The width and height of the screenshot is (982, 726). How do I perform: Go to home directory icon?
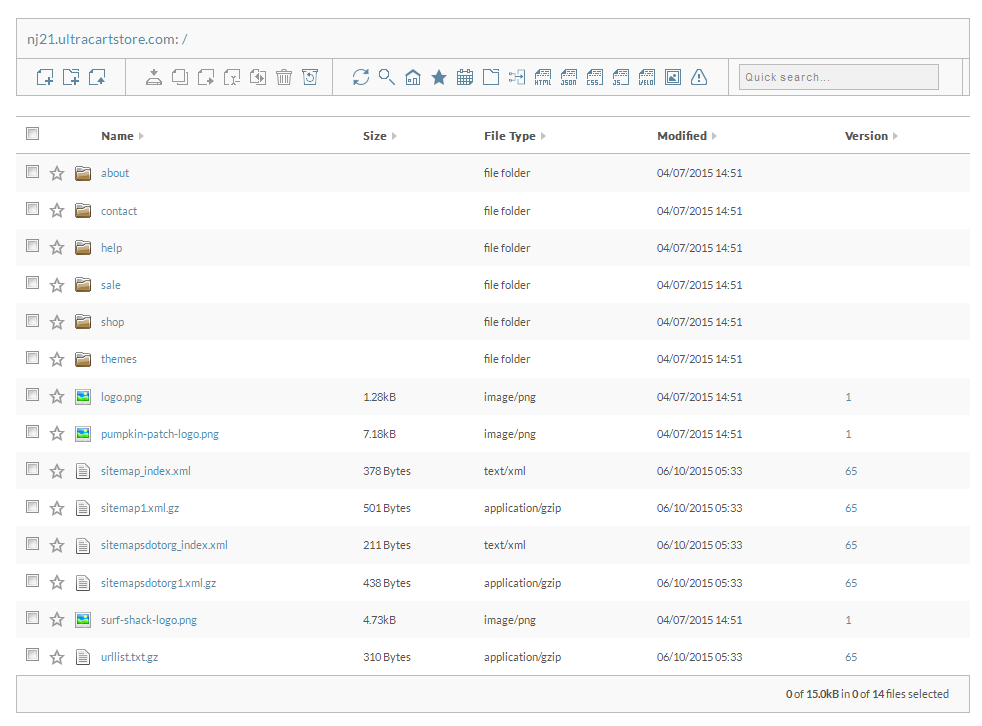(413, 77)
